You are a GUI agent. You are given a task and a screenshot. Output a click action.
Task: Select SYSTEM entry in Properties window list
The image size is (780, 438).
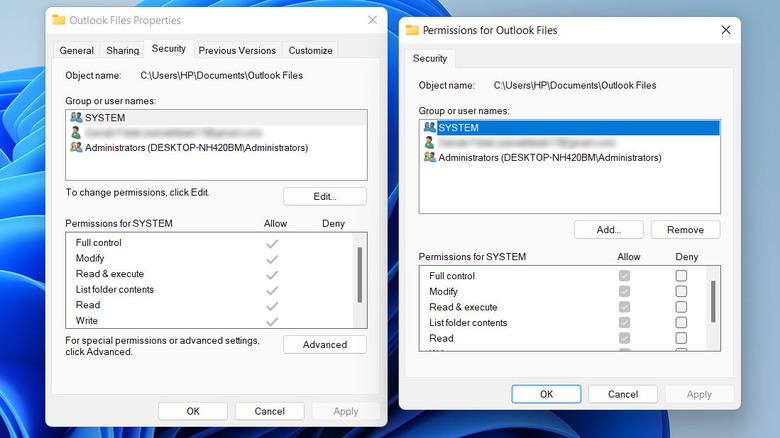pos(216,117)
